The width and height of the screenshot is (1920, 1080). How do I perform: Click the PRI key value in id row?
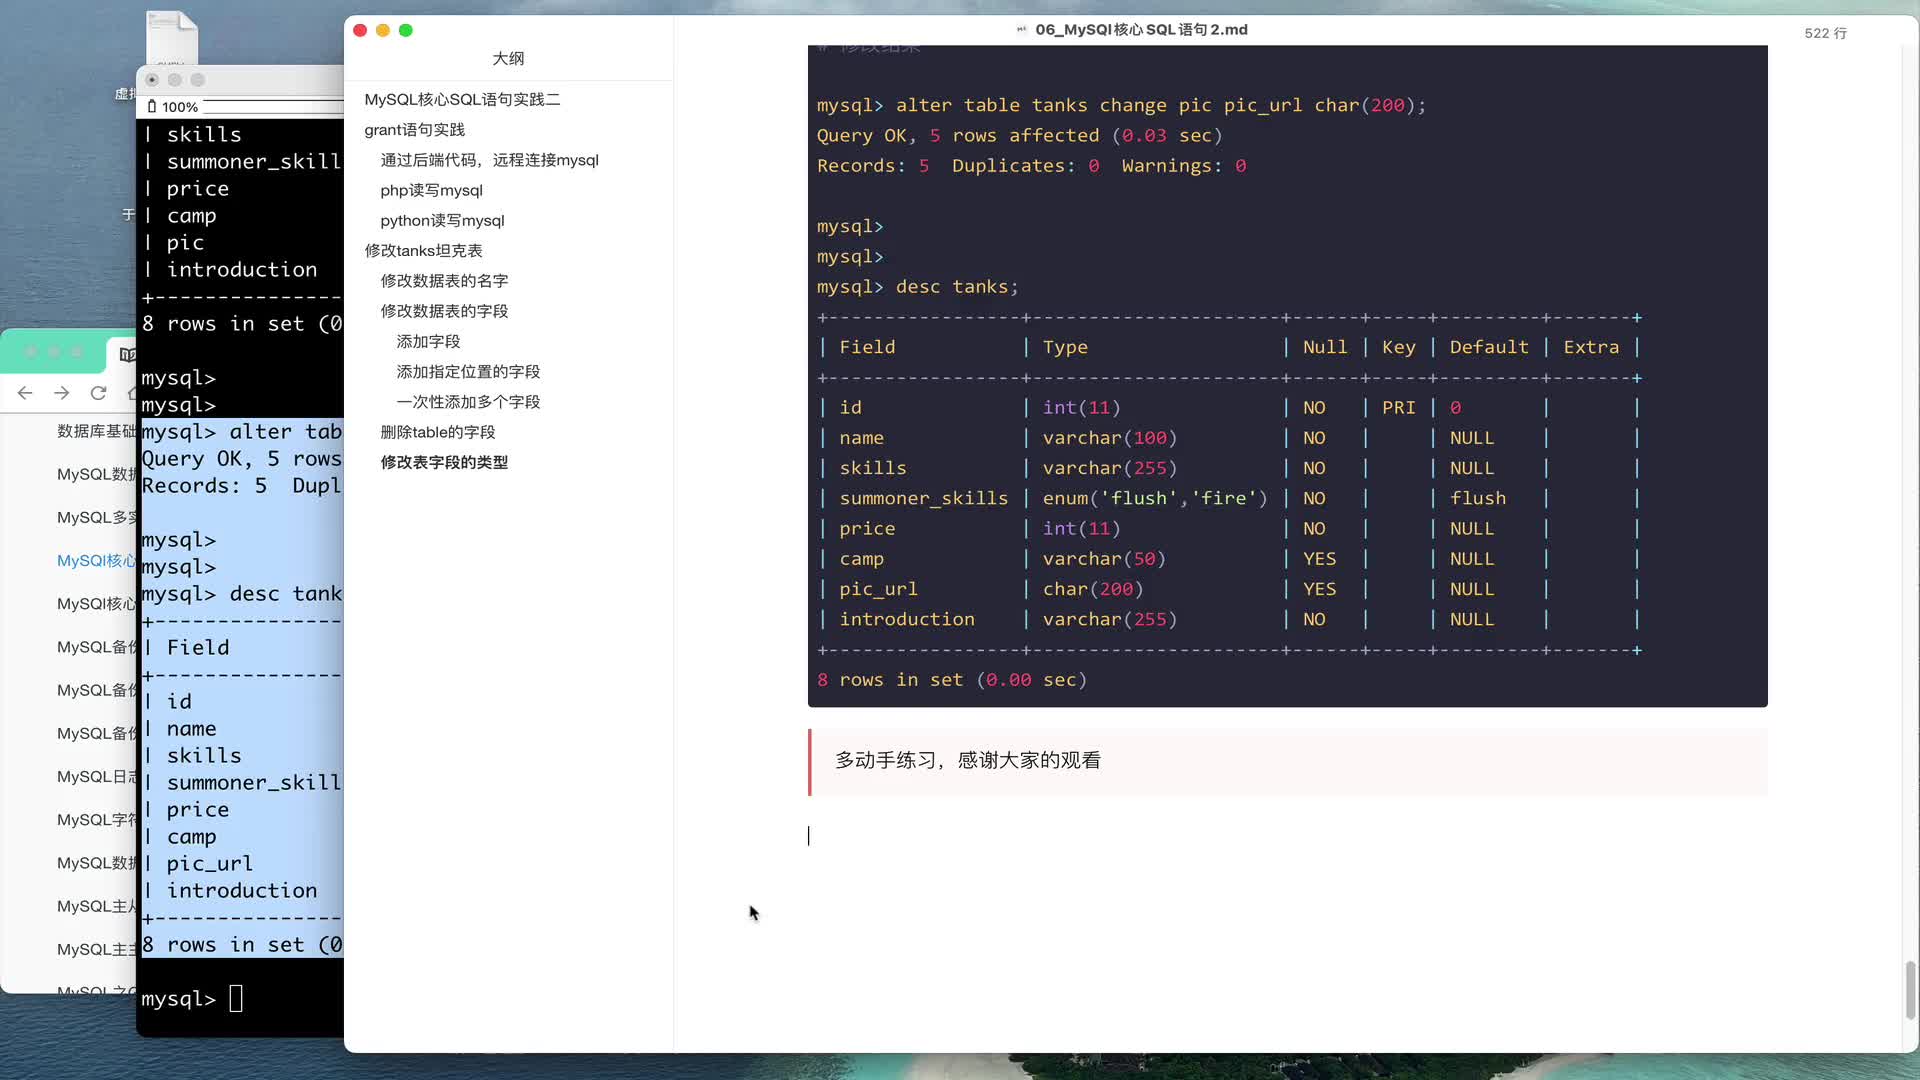(1398, 407)
